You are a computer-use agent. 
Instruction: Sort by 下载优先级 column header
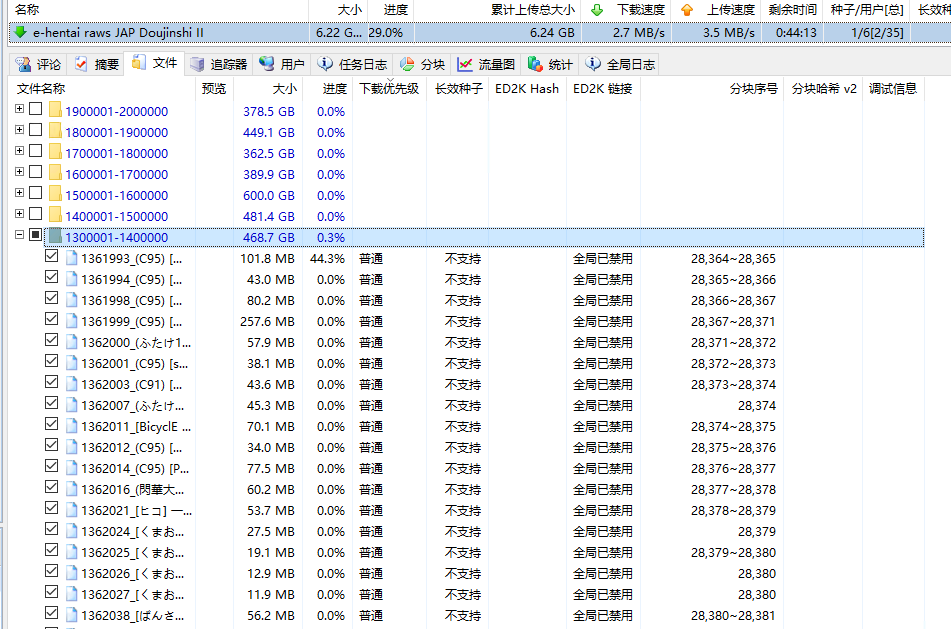pos(389,88)
